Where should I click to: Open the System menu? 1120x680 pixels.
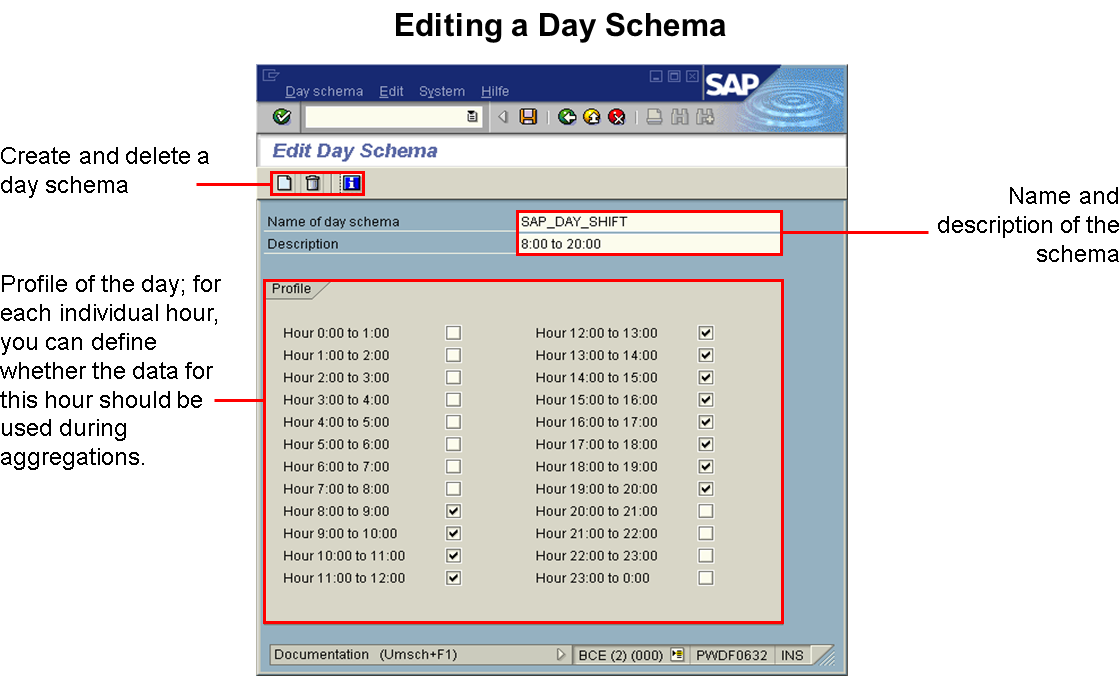click(x=441, y=91)
